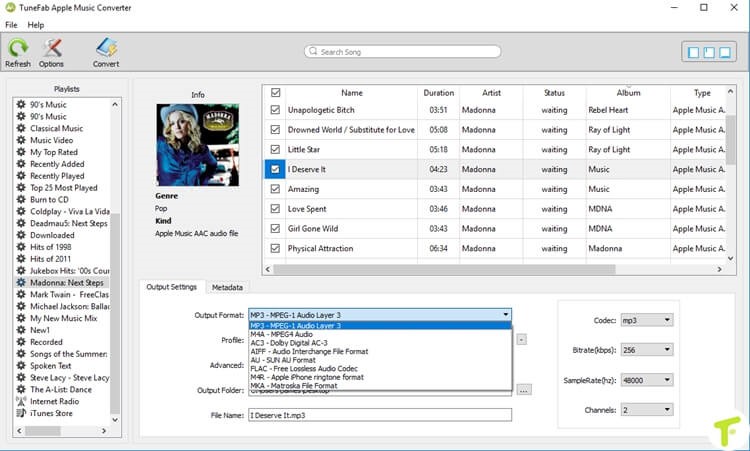Toggle the select-all checkbox in the table header

(276, 92)
